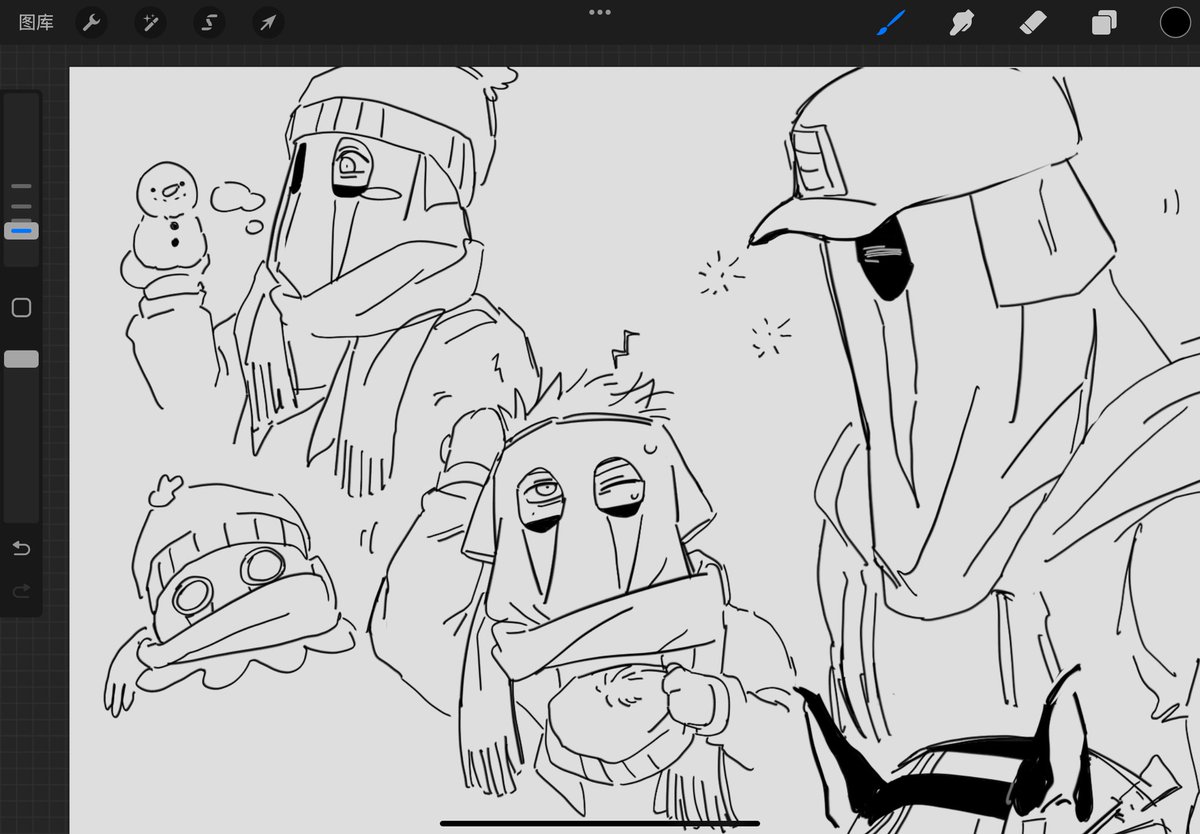
Task: Click the brush size slider handle
Action: pyautogui.click(x=21, y=231)
